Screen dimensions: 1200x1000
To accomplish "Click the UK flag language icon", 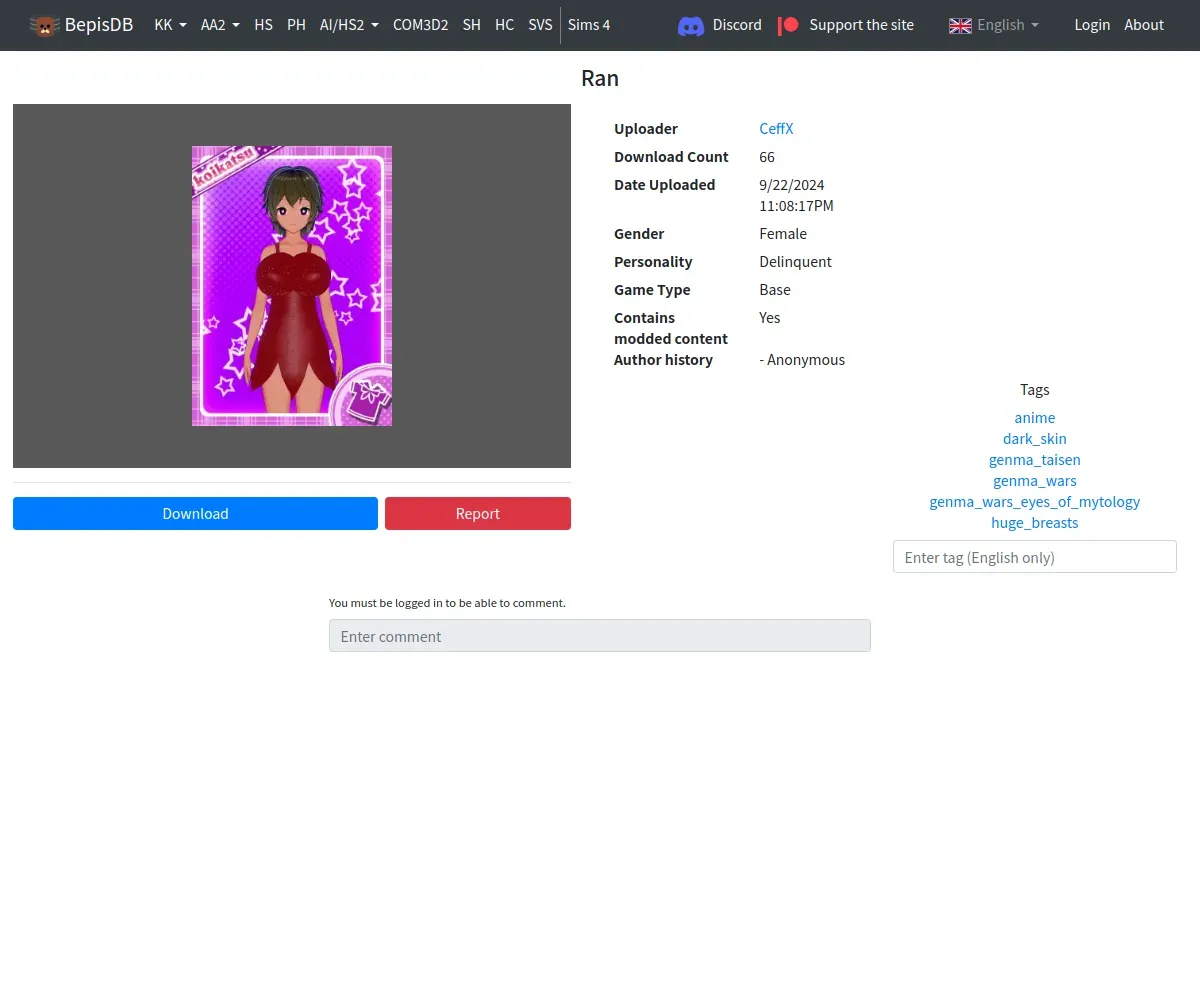I will pyautogui.click(x=960, y=25).
